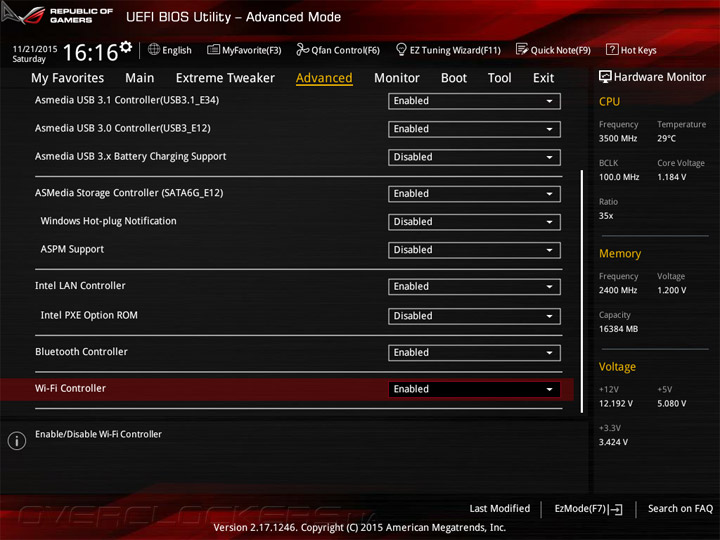This screenshot has height=540, width=720.
Task: Click the 29°C temperature value
Action: (666, 138)
